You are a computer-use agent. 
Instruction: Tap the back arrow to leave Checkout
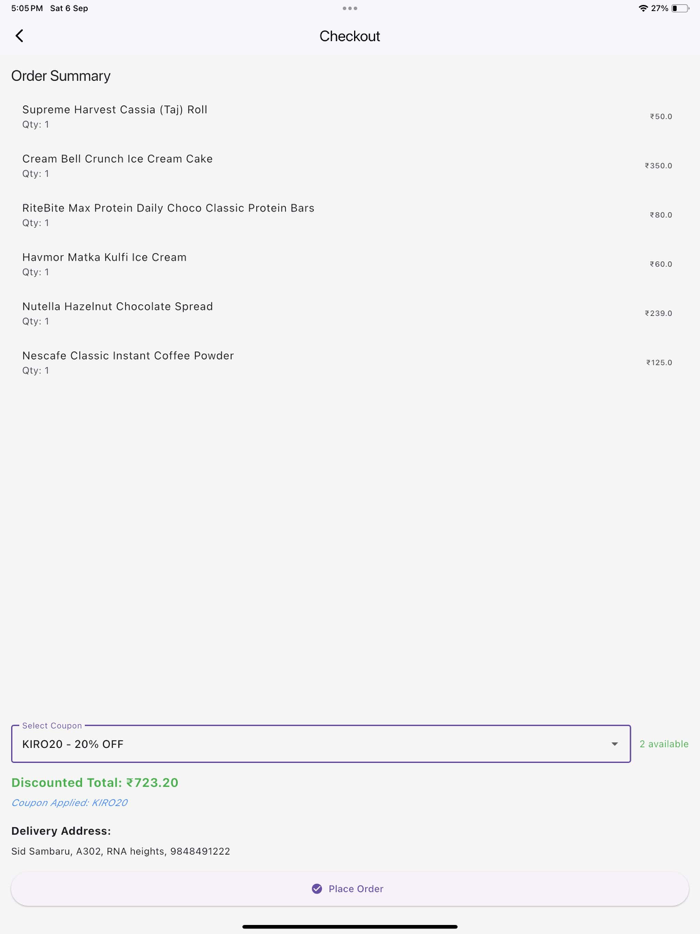(19, 35)
